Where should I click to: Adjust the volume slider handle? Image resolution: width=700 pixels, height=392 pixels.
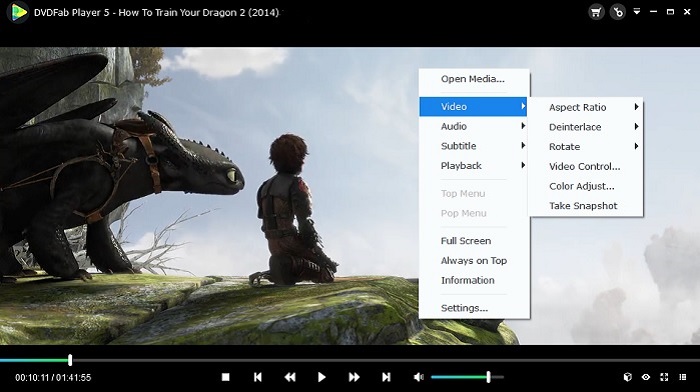coord(488,377)
